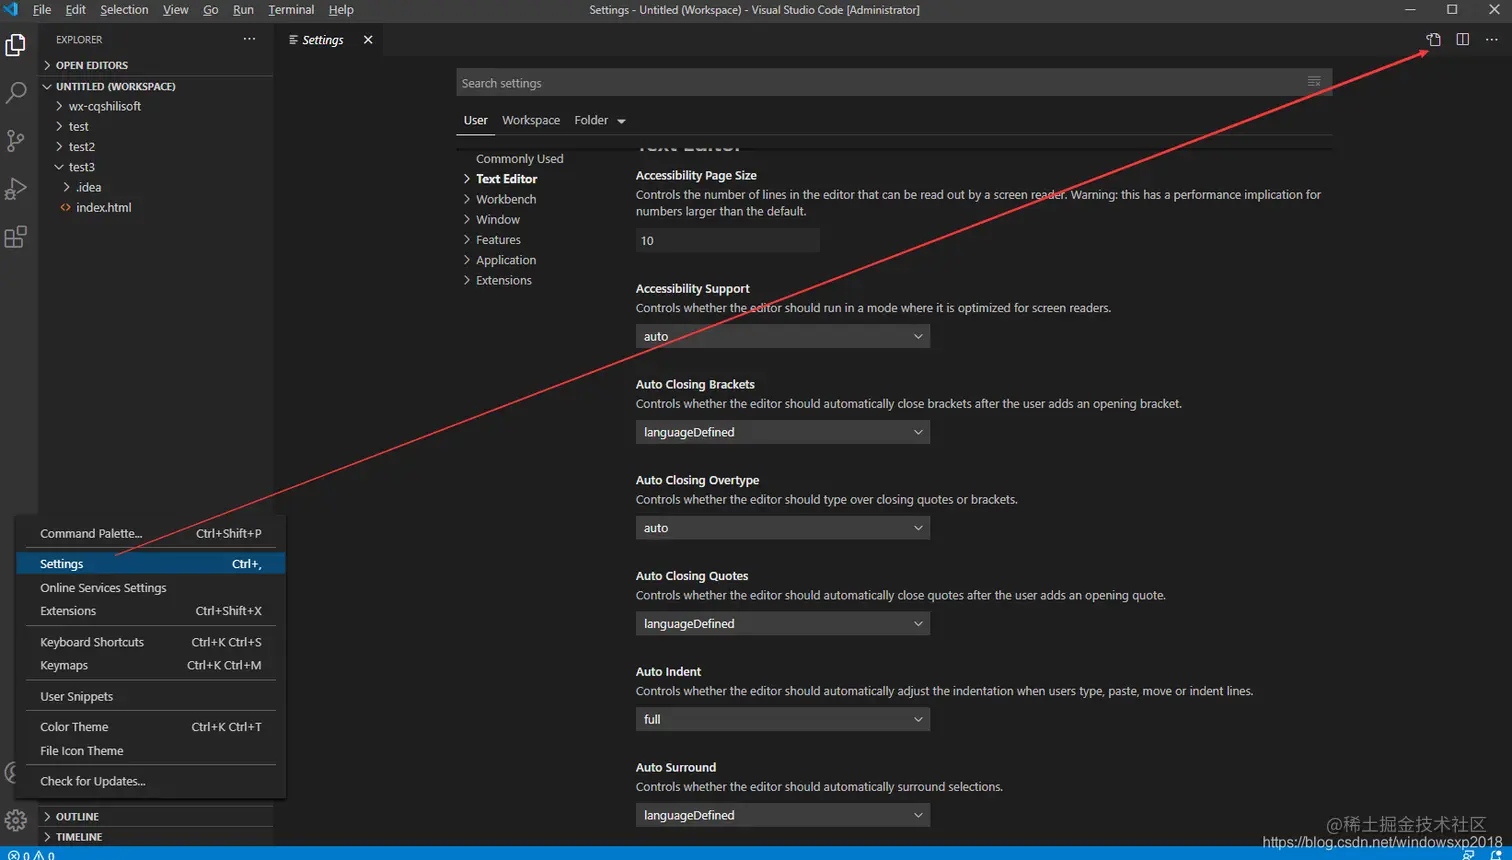Expand the Outline section

[x=155, y=817]
